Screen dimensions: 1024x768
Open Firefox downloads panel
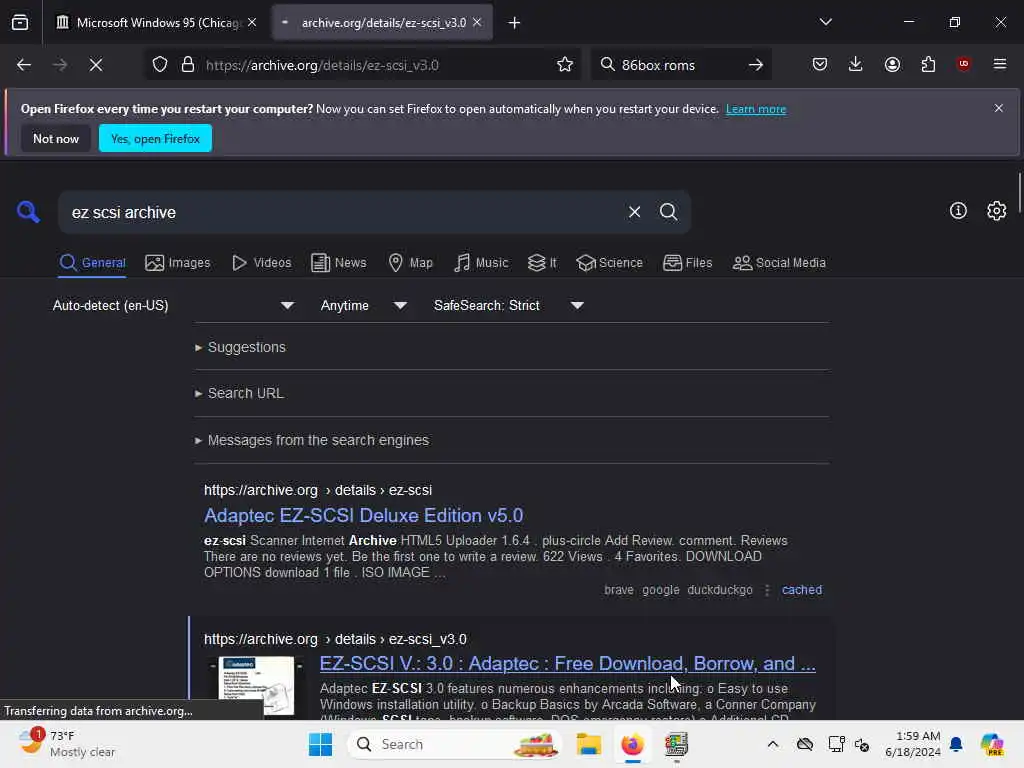point(856,64)
